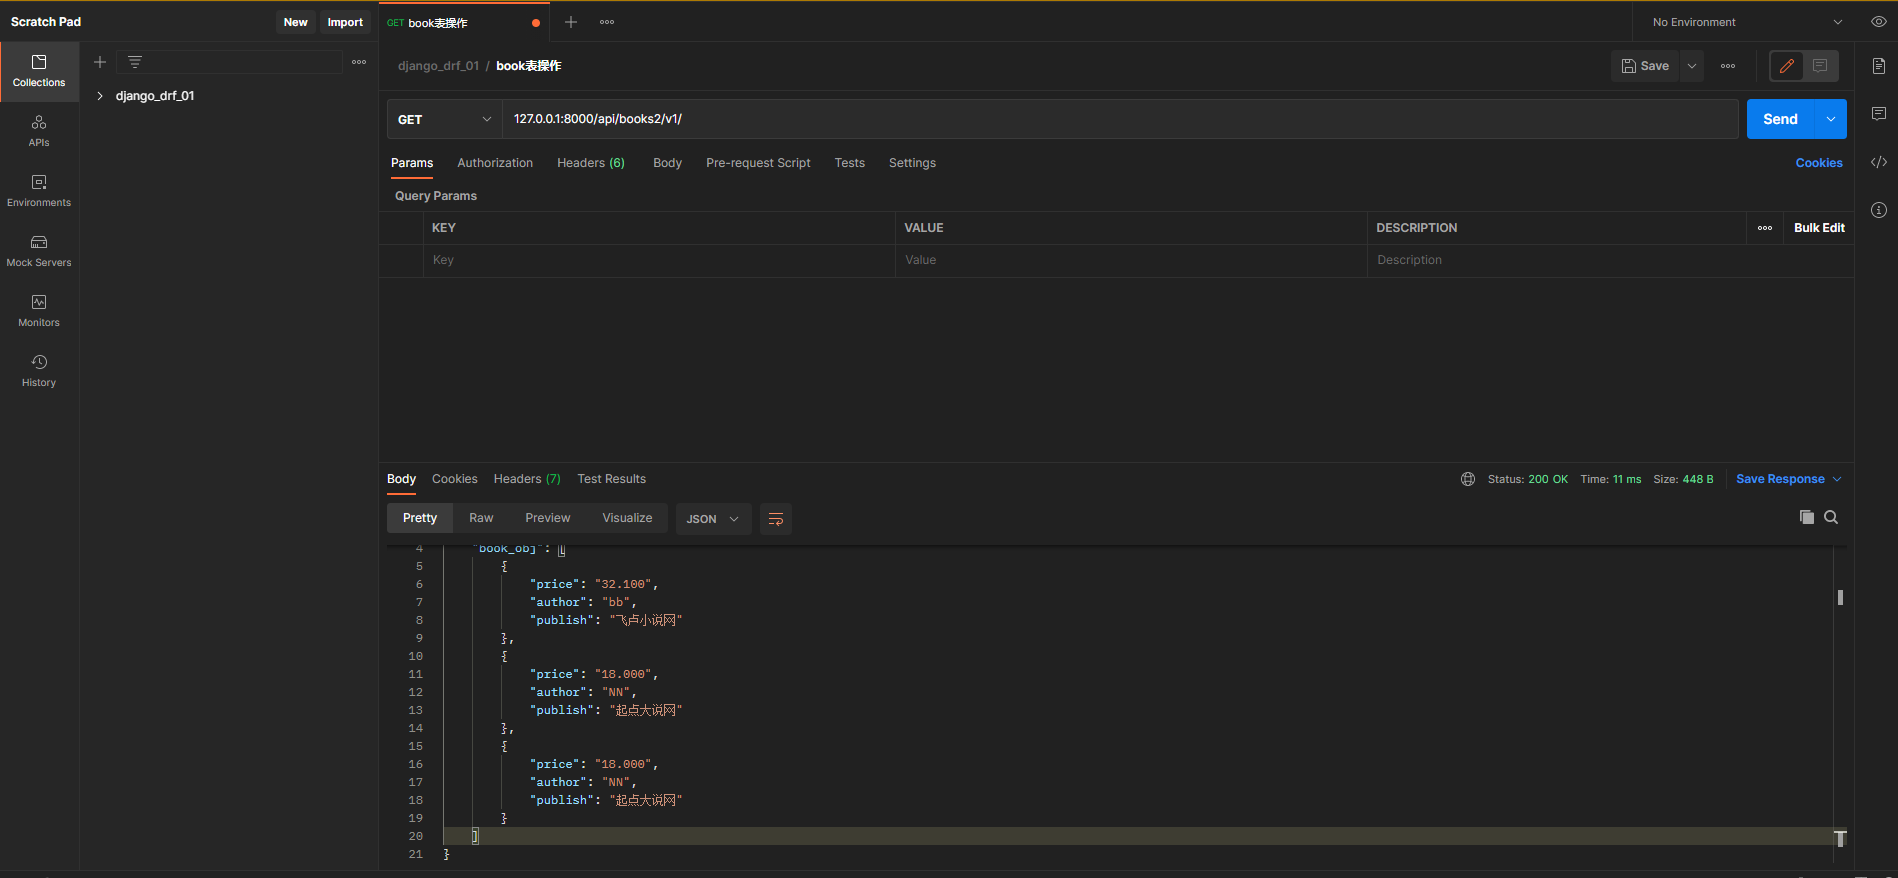This screenshot has width=1898, height=878.
Task: Click the network globe icon near Status
Action: [1468, 479]
